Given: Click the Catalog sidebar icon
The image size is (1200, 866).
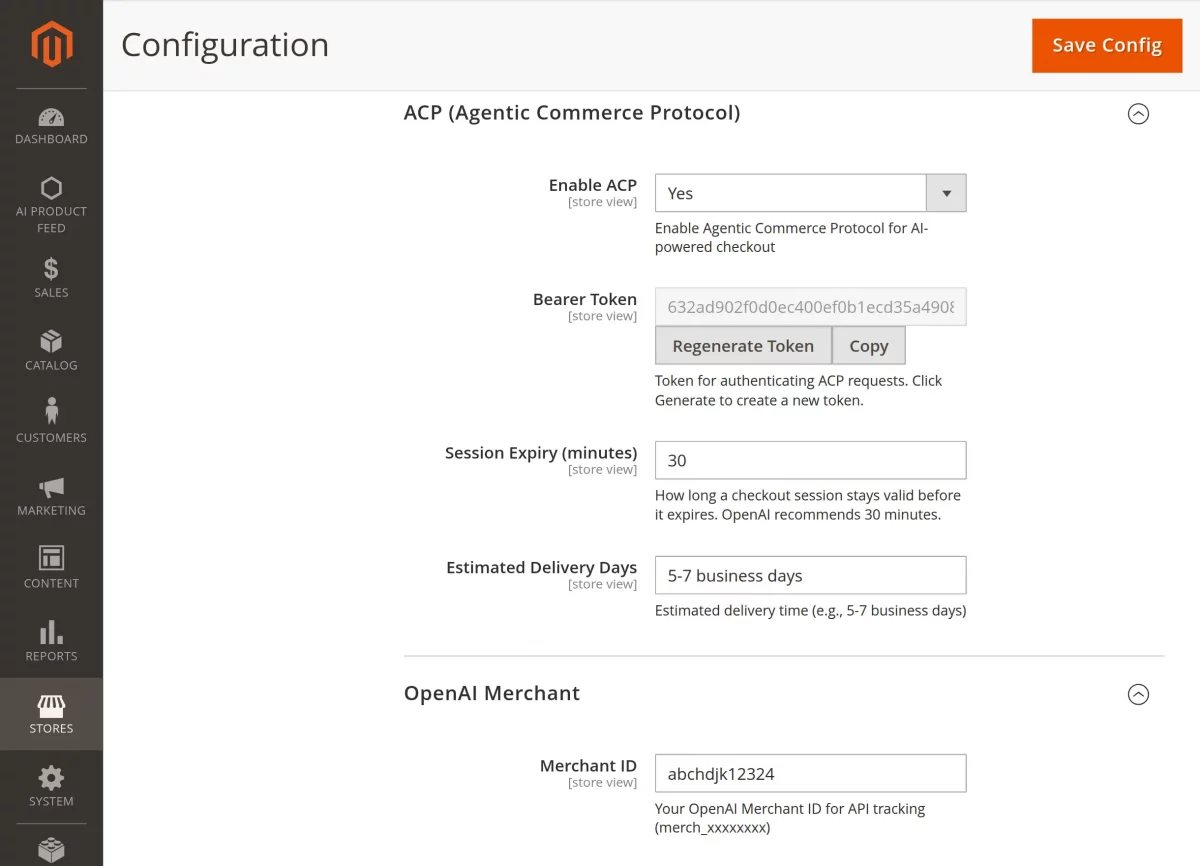Looking at the screenshot, I should [x=51, y=342].
